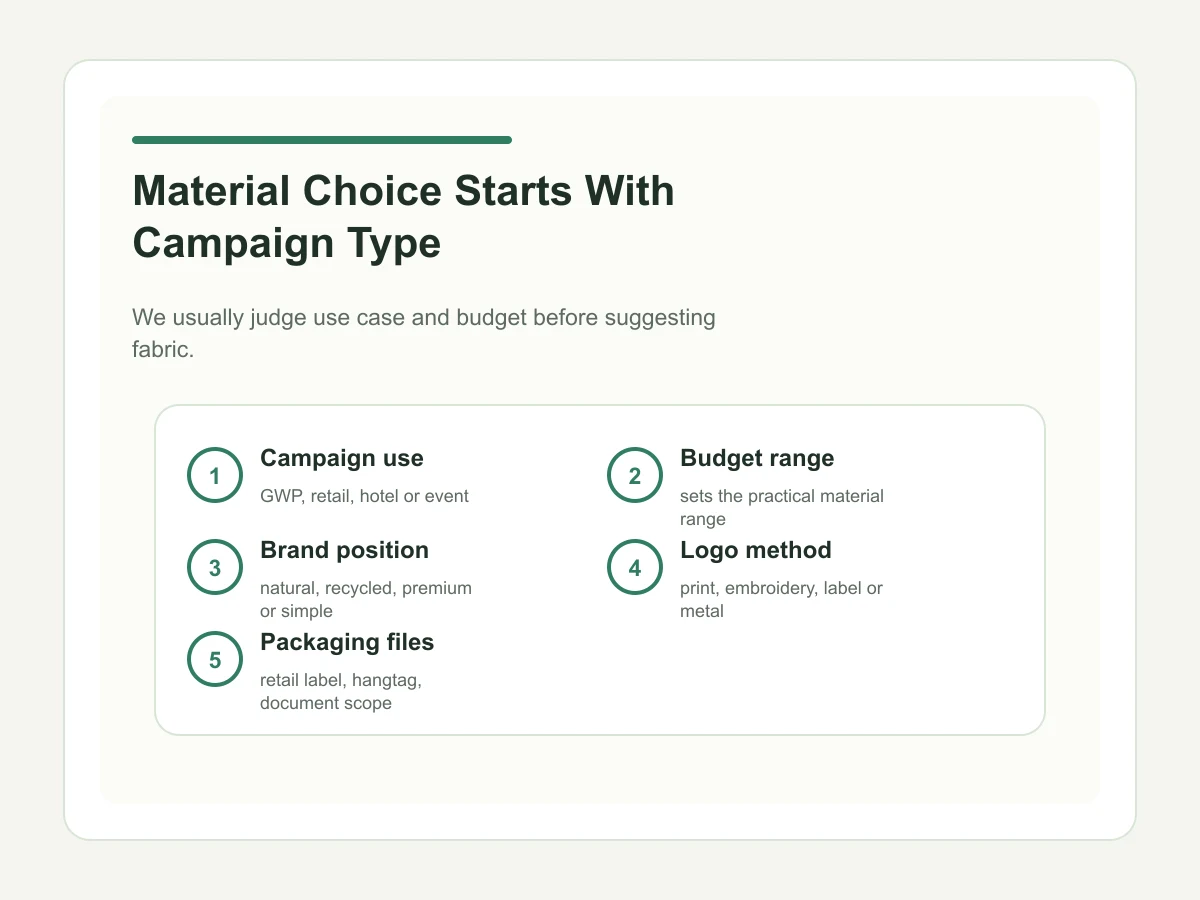Select the Logo method heading

[x=756, y=550]
